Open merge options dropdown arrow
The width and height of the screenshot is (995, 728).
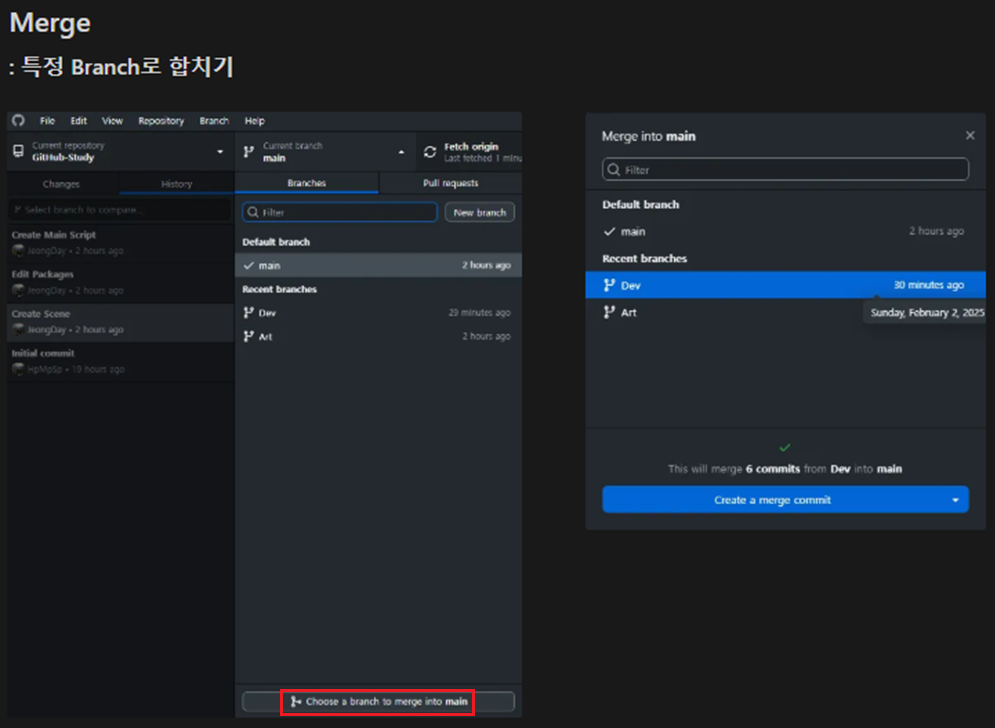tap(956, 500)
